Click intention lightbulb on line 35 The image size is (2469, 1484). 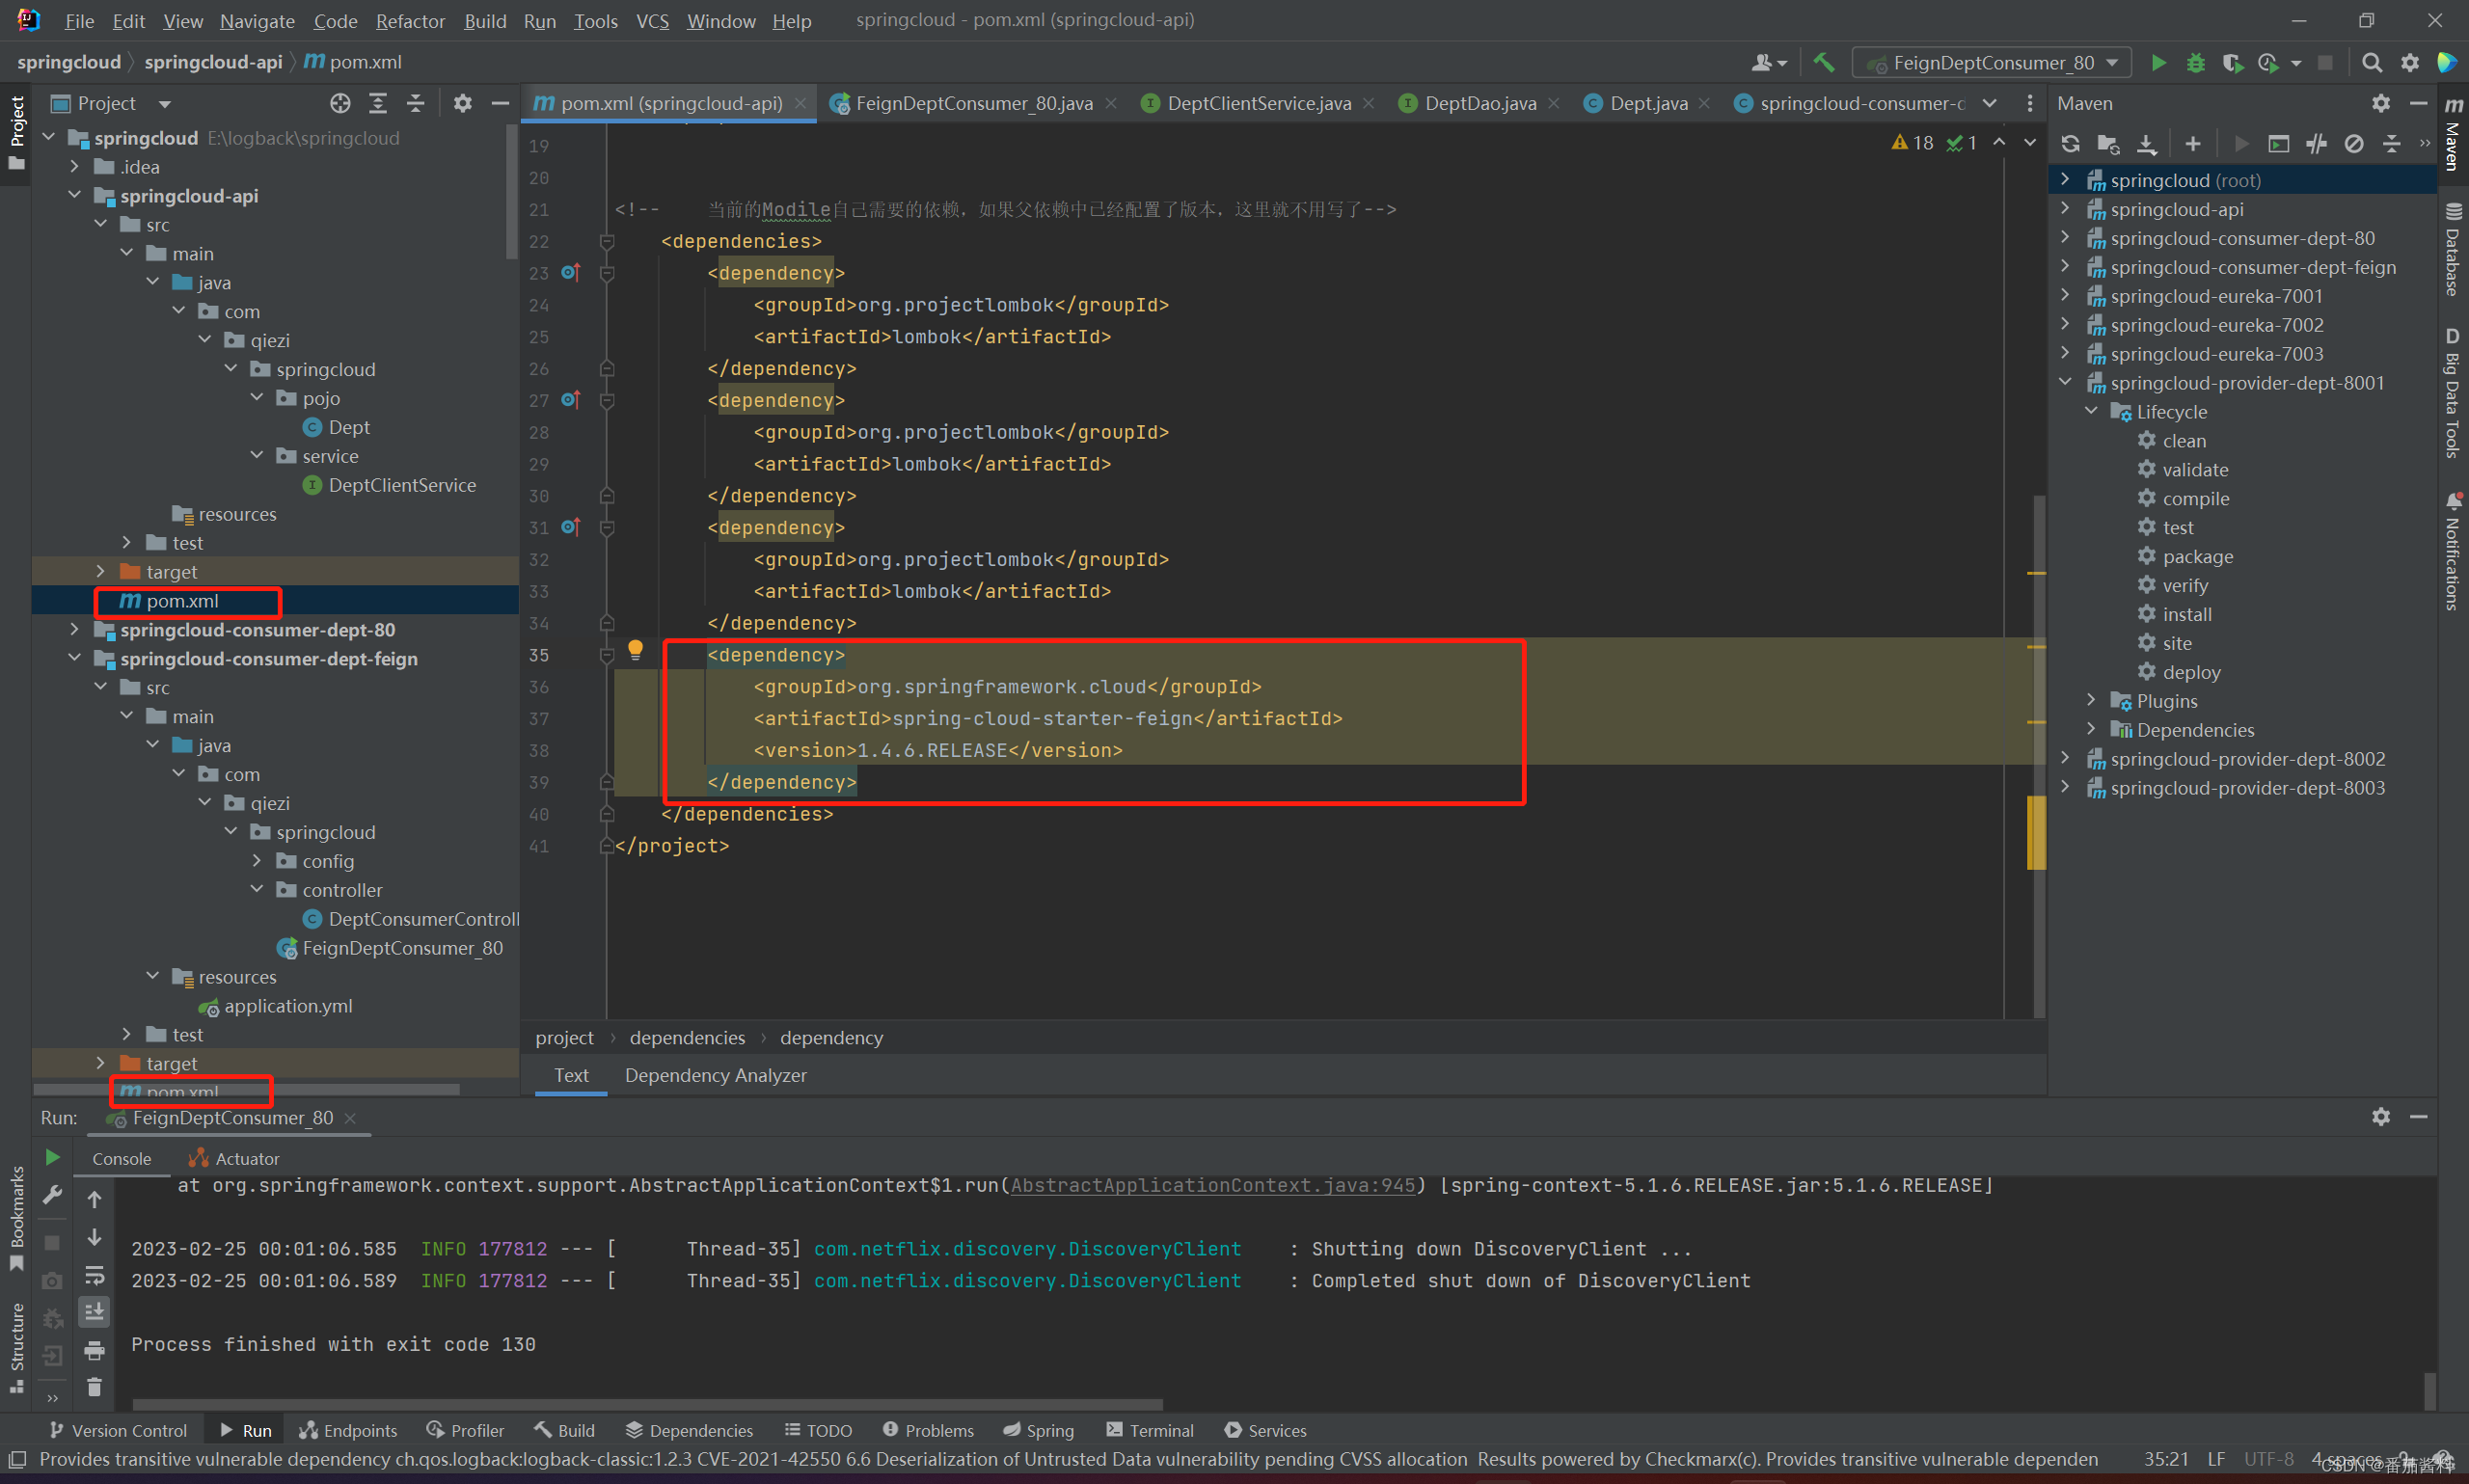[635, 650]
